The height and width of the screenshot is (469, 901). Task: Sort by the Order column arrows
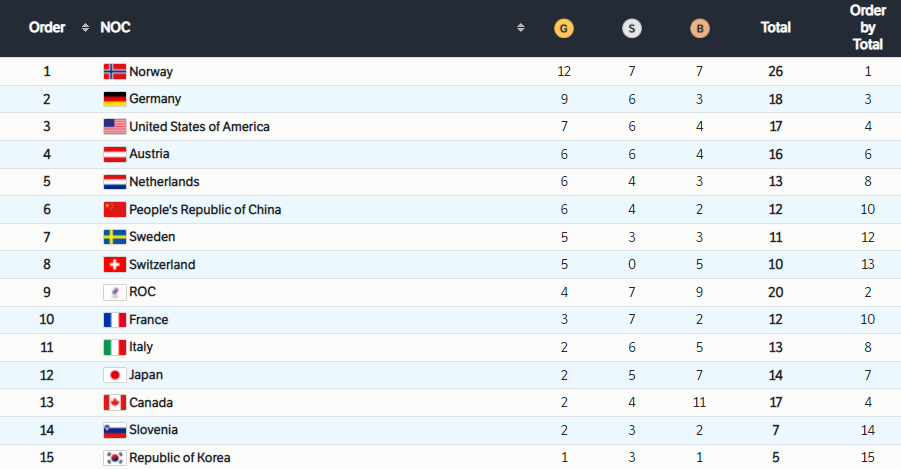tap(85, 28)
